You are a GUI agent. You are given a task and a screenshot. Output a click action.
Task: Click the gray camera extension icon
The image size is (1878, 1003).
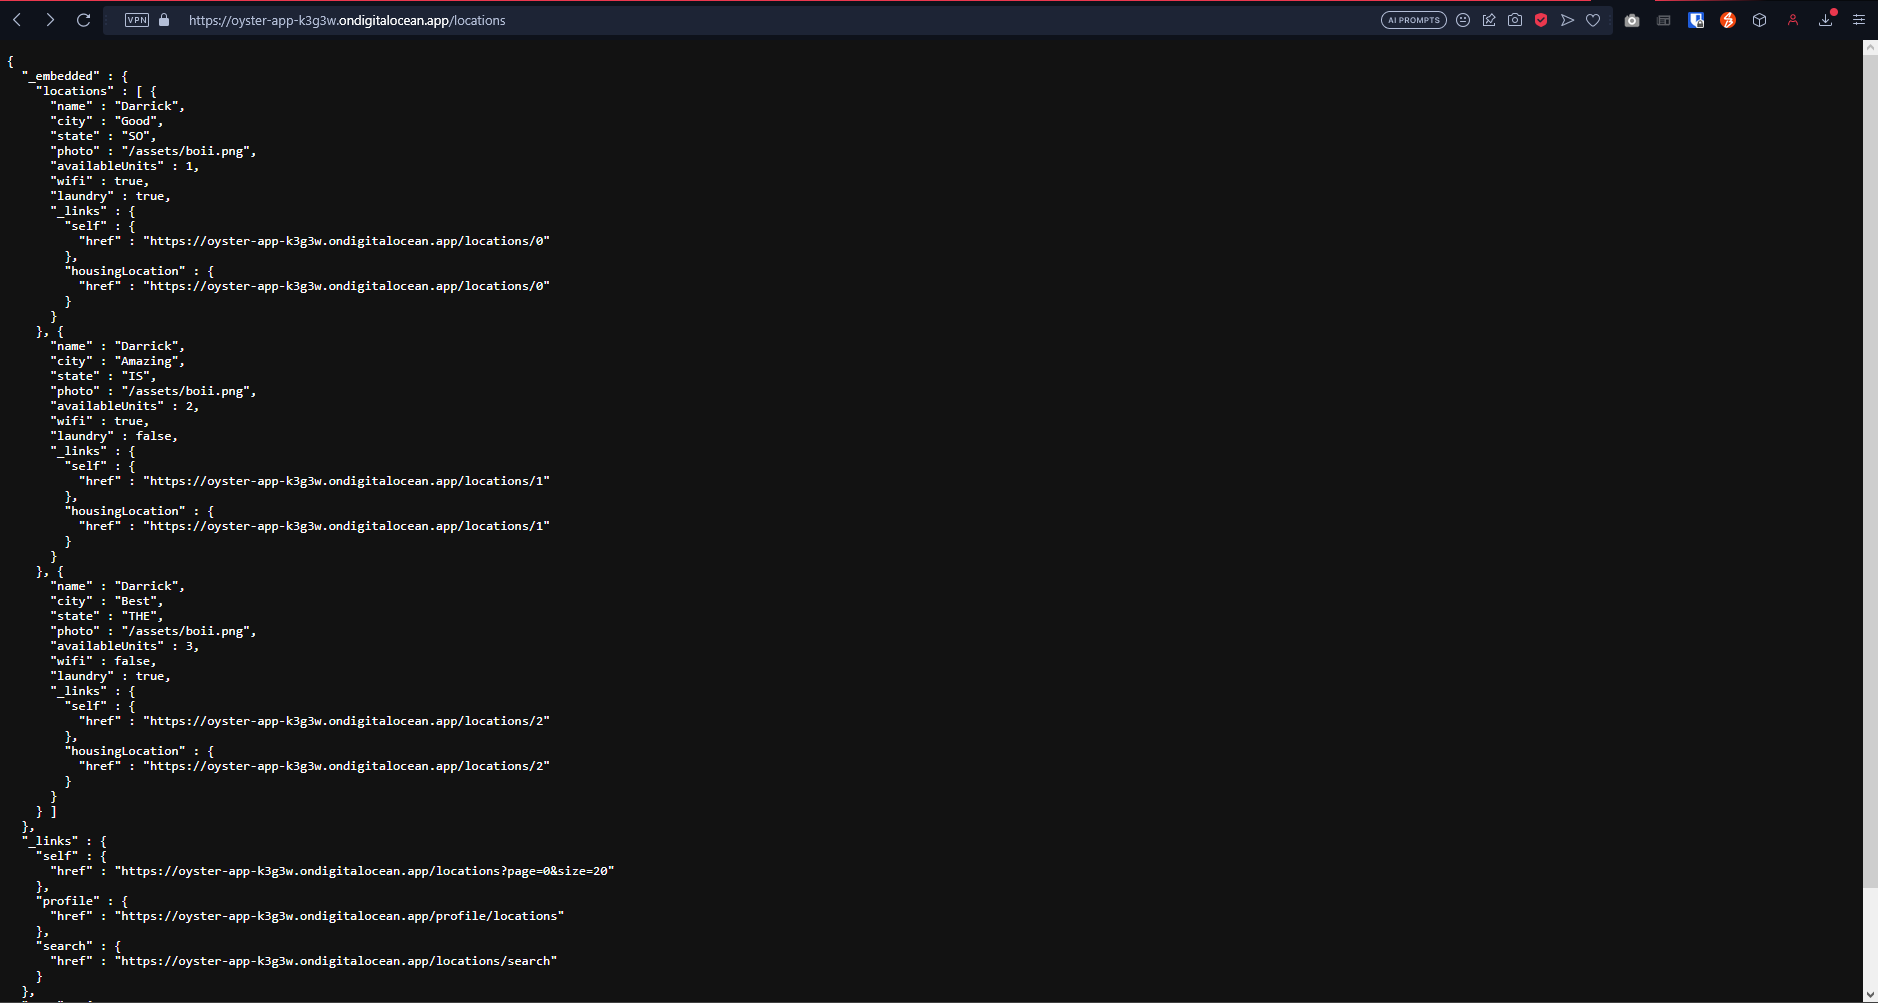1632,20
